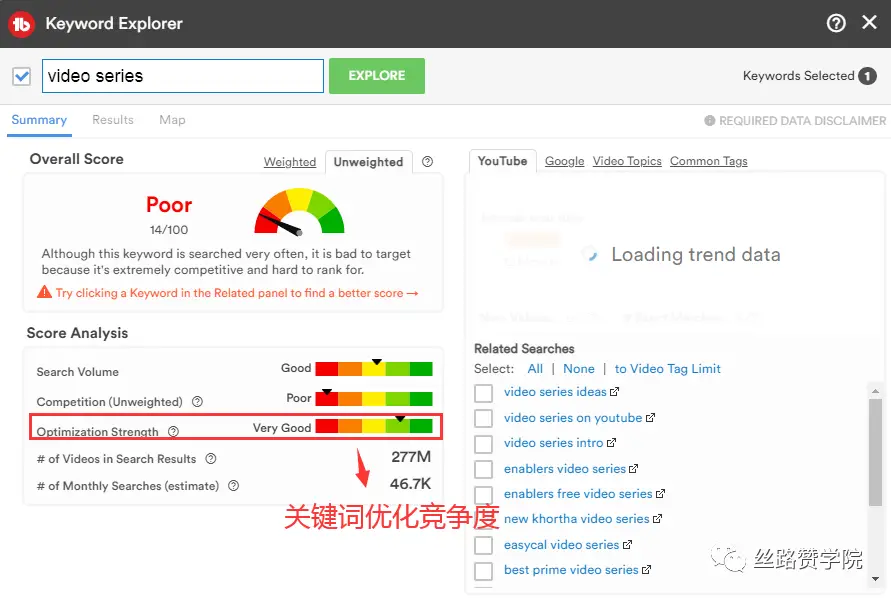Switch to the Google tab
Image resolution: width=891 pixels, height=598 pixels.
[564, 161]
